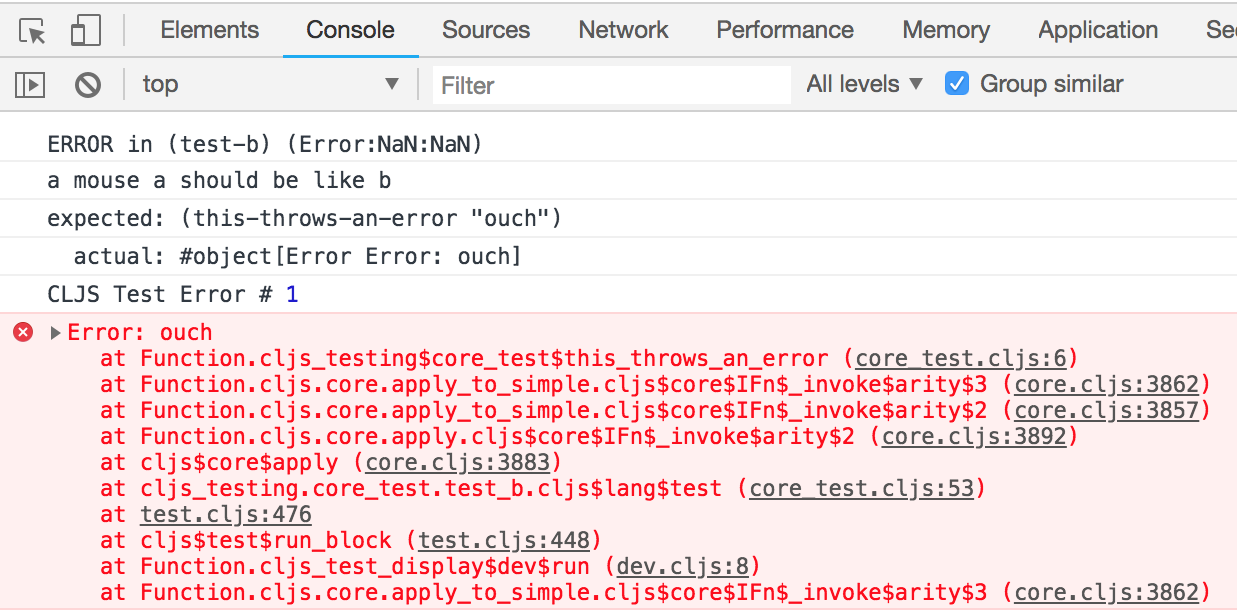The image size is (1237, 614).
Task: Expand the Error: ouch stack trace triangle
Action: pos(56,333)
